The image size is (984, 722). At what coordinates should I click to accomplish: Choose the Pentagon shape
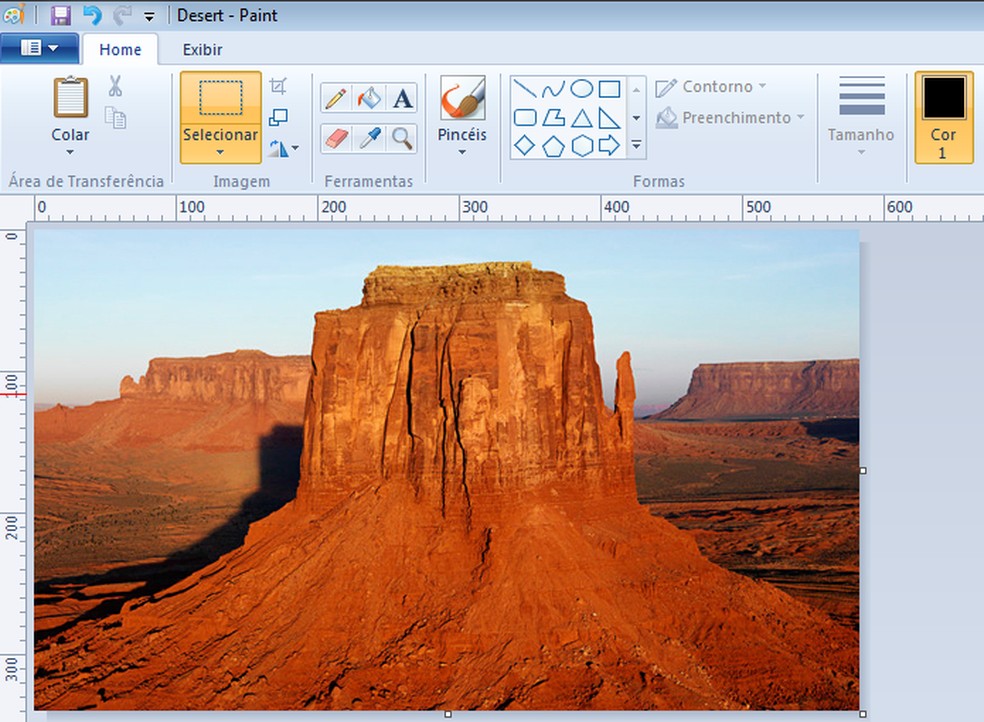point(553,146)
